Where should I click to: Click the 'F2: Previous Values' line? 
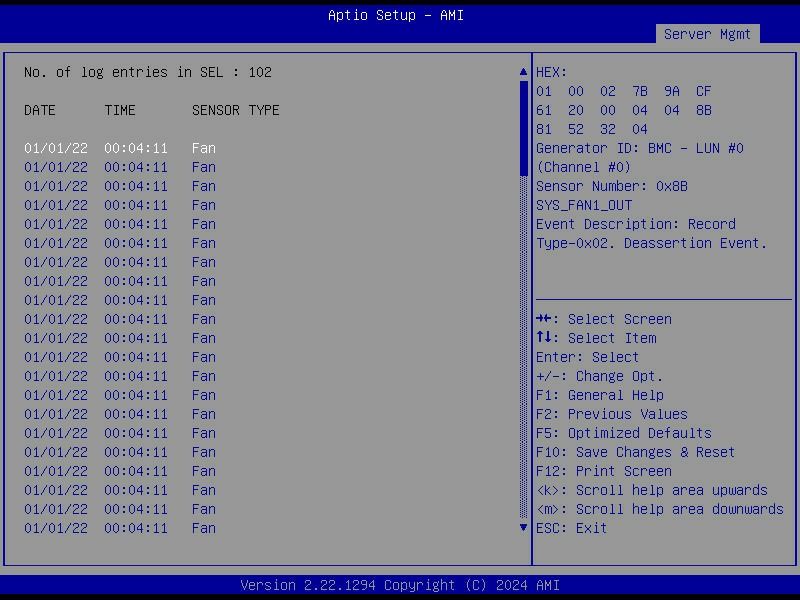coord(612,414)
